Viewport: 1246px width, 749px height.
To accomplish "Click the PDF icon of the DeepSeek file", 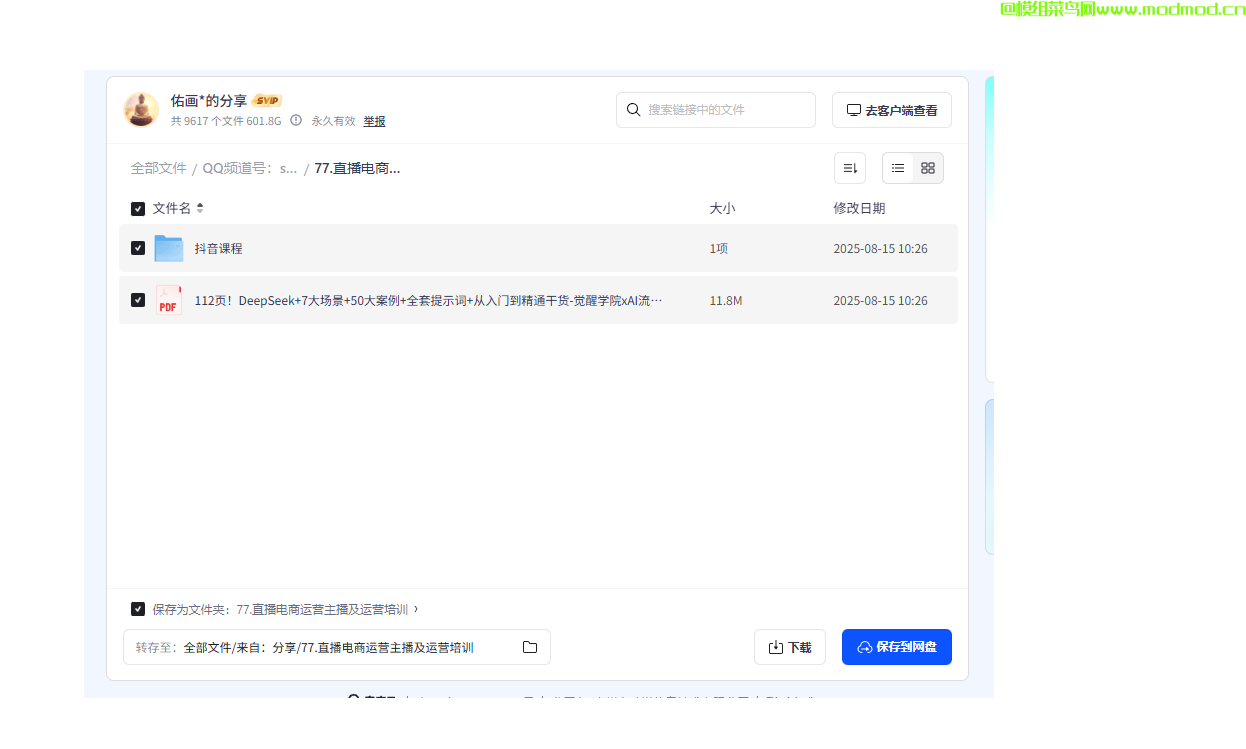I will 167,299.
